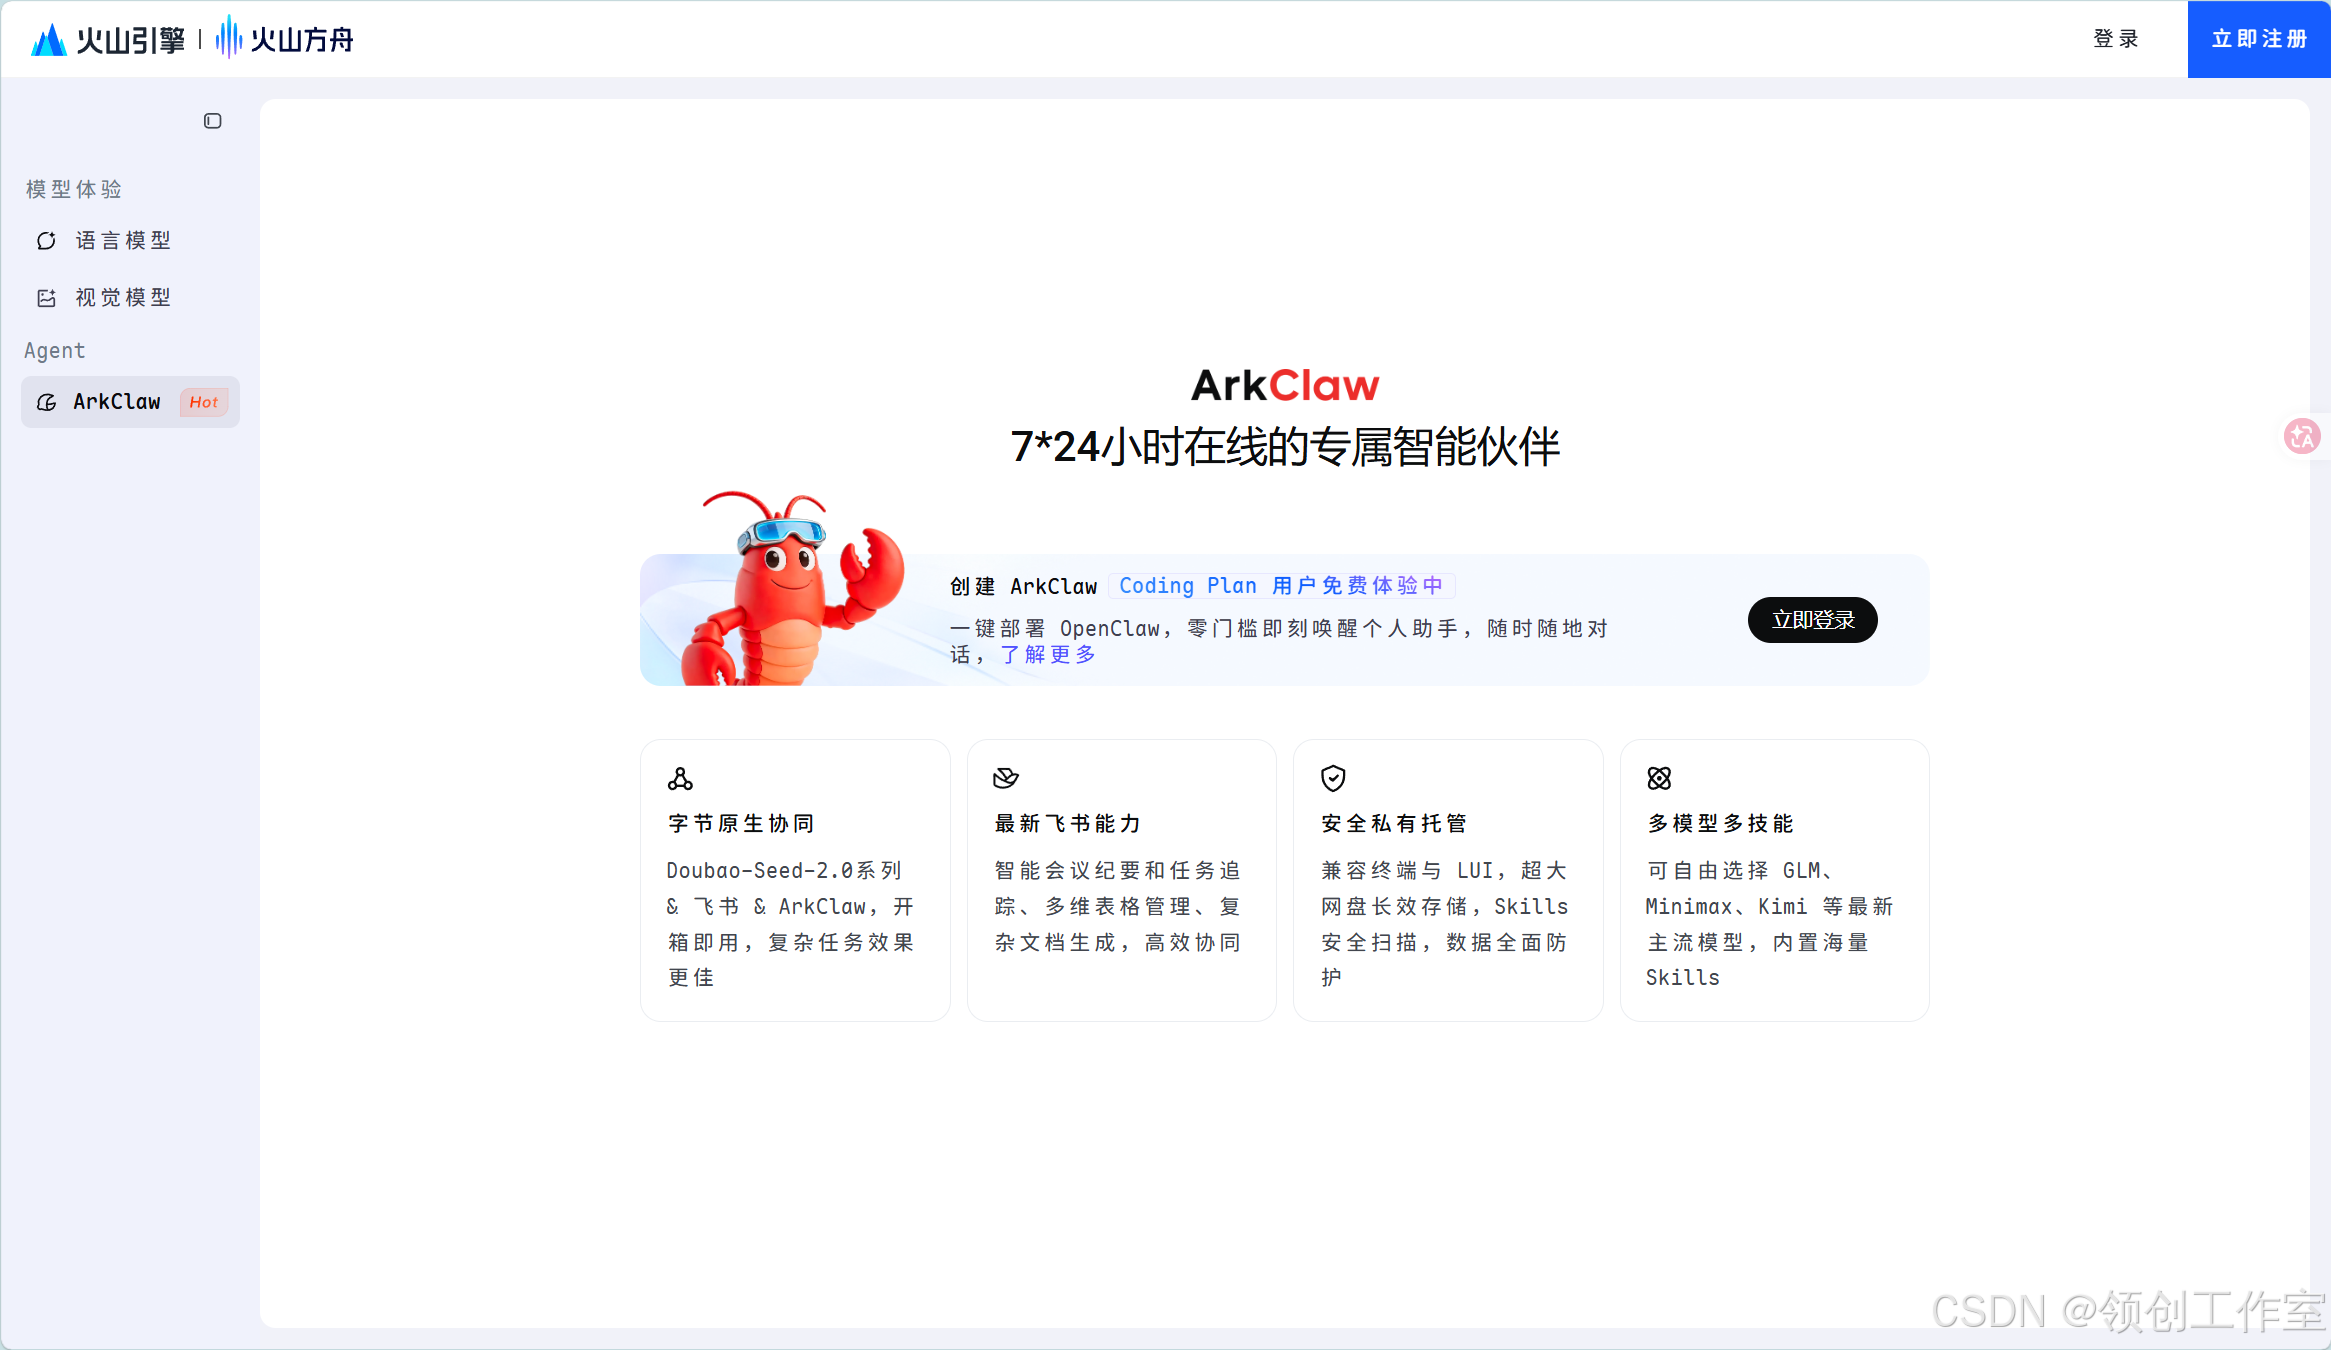Click the 立即注册 button
The image size is (2331, 1350).
(x=2258, y=39)
